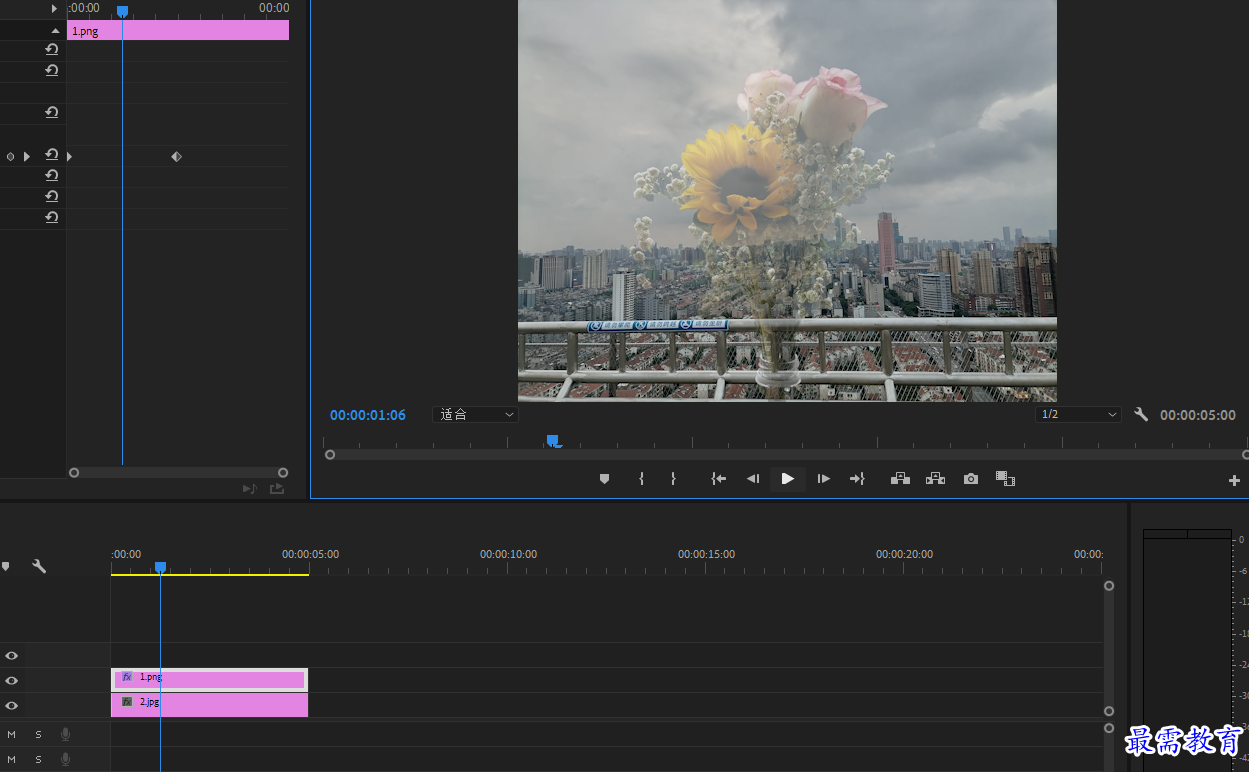Export a frame with the camera icon
The height and width of the screenshot is (772, 1249).
click(970, 479)
